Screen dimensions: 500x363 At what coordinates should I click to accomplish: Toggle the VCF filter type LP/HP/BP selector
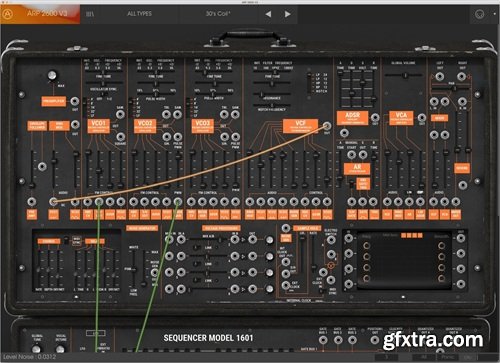309,82
